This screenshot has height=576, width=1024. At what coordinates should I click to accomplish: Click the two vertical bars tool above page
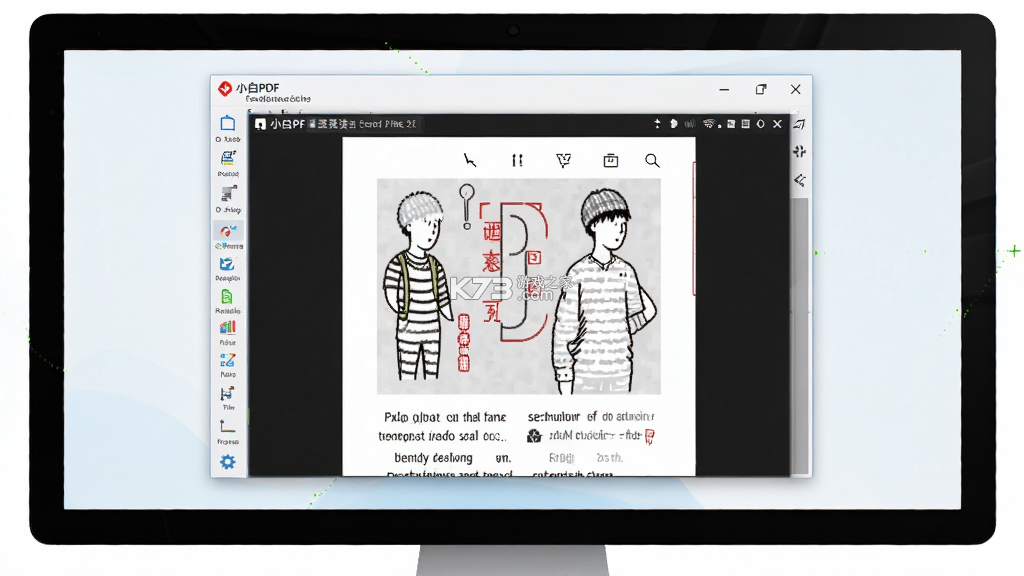[517, 161]
